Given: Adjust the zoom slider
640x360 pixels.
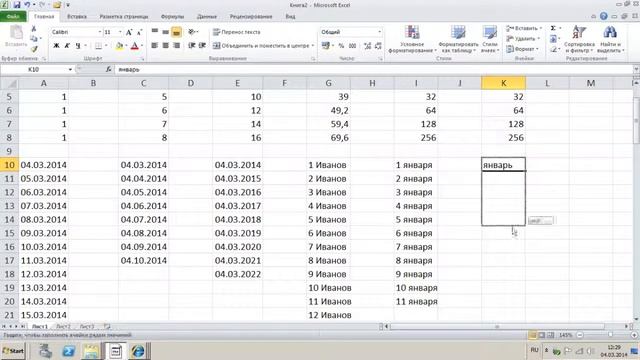Looking at the screenshot, I should pos(611,335).
